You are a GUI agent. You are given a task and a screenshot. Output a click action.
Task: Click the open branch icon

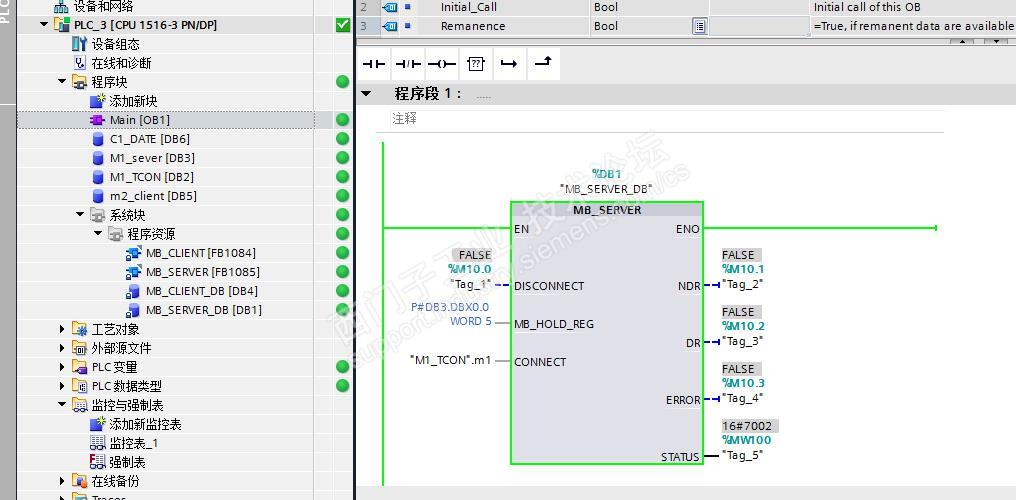(510, 64)
